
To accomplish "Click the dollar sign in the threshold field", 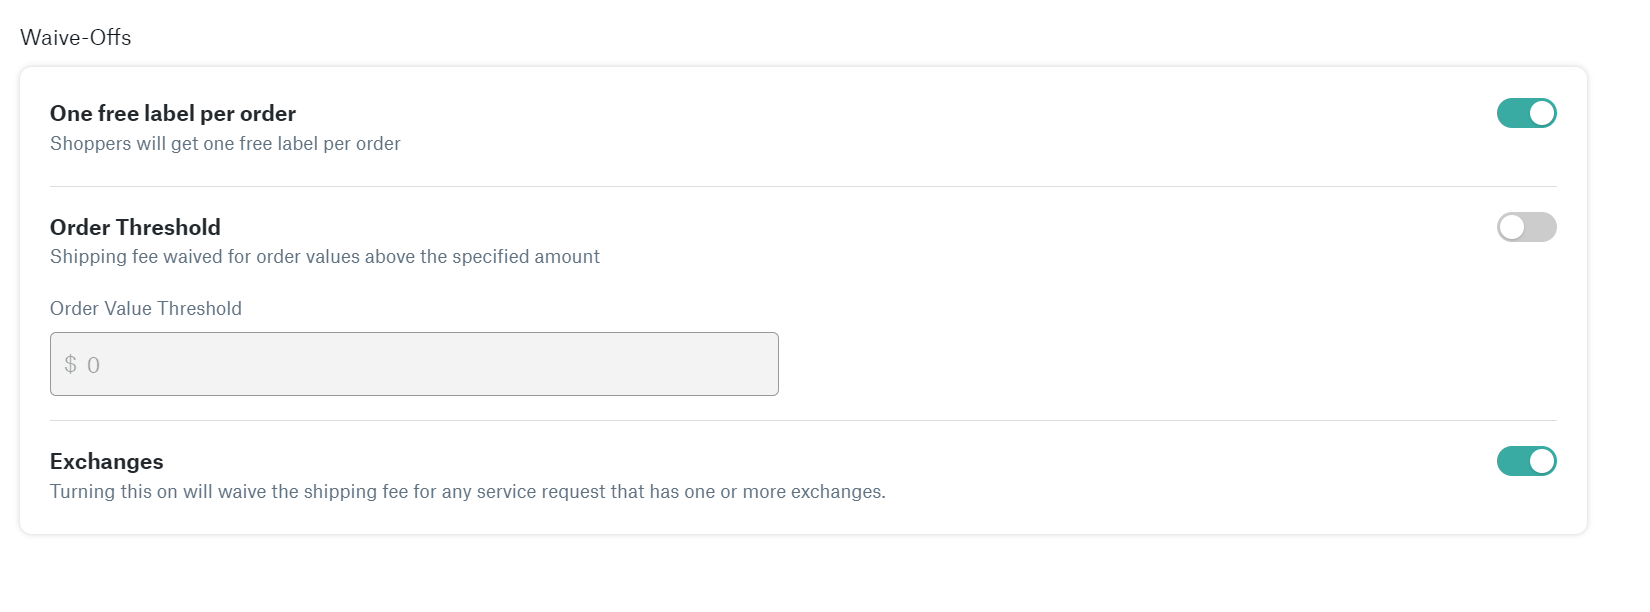I will coord(70,365).
